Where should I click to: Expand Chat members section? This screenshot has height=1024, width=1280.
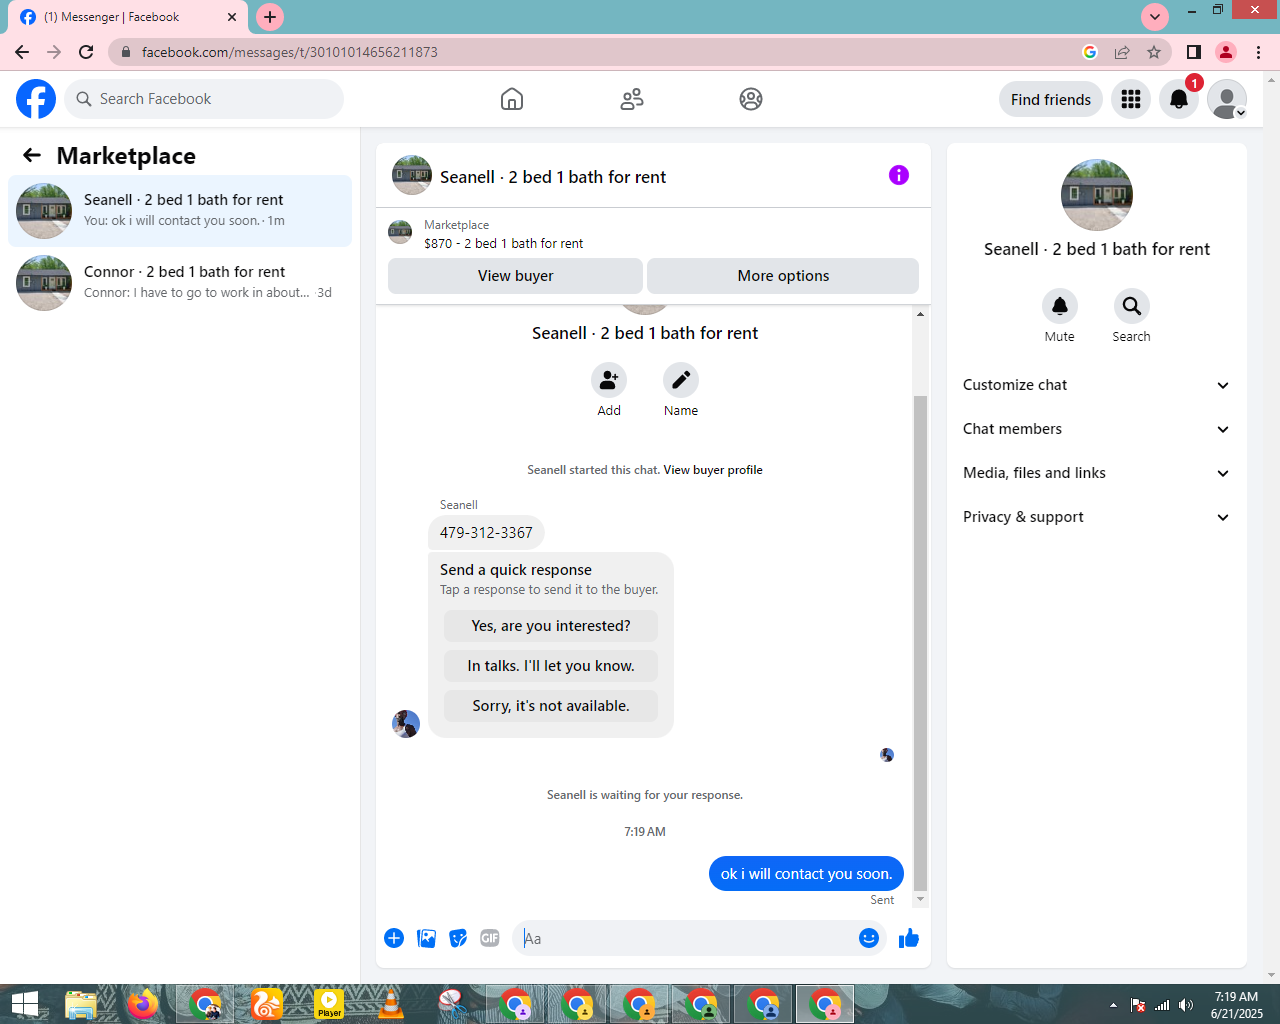coord(1097,429)
